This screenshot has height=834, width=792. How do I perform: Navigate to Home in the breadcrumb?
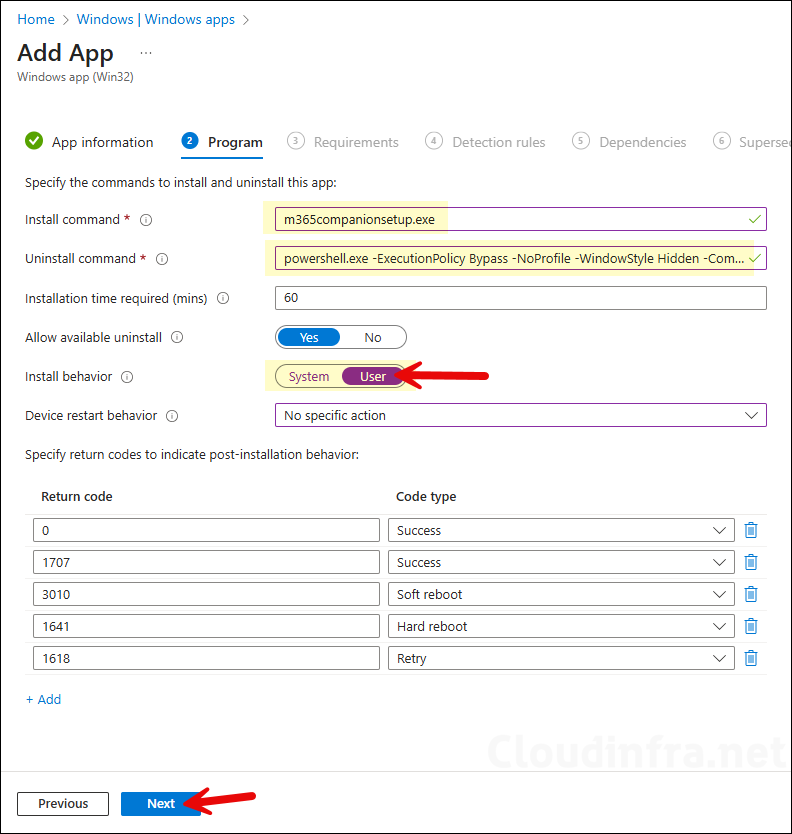coord(36,19)
